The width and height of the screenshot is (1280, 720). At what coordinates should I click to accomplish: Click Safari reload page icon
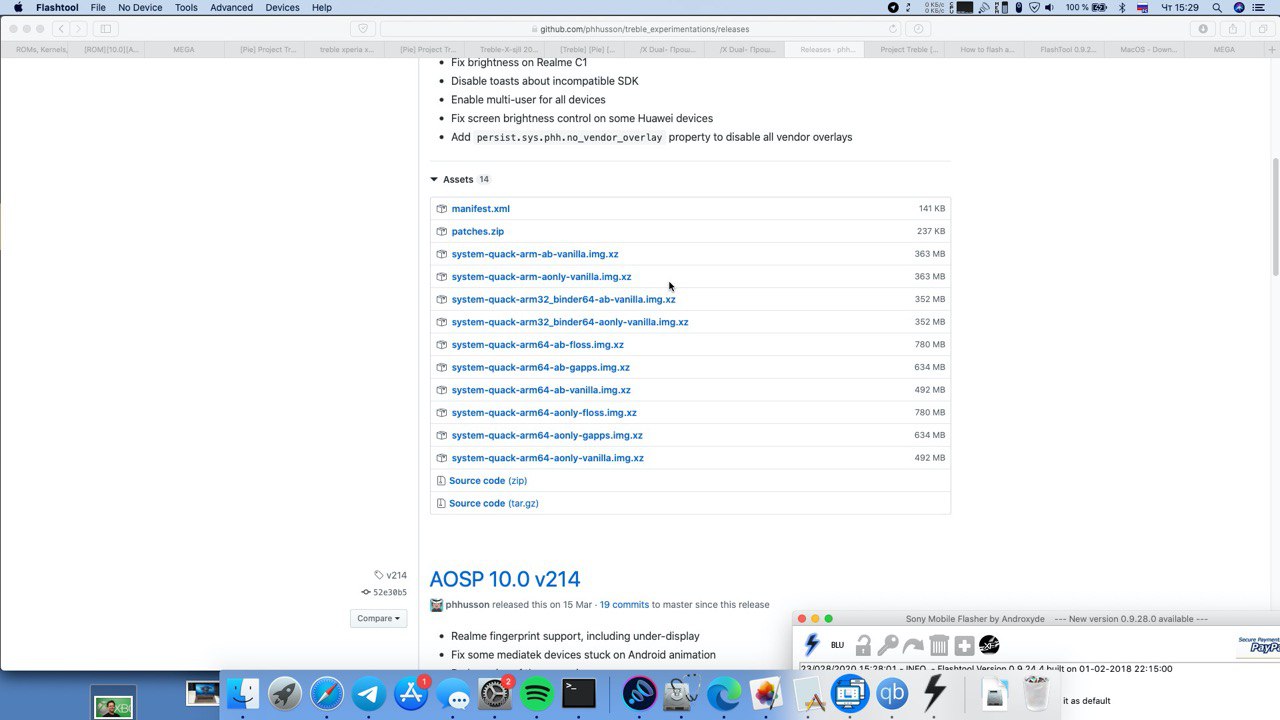point(893,29)
